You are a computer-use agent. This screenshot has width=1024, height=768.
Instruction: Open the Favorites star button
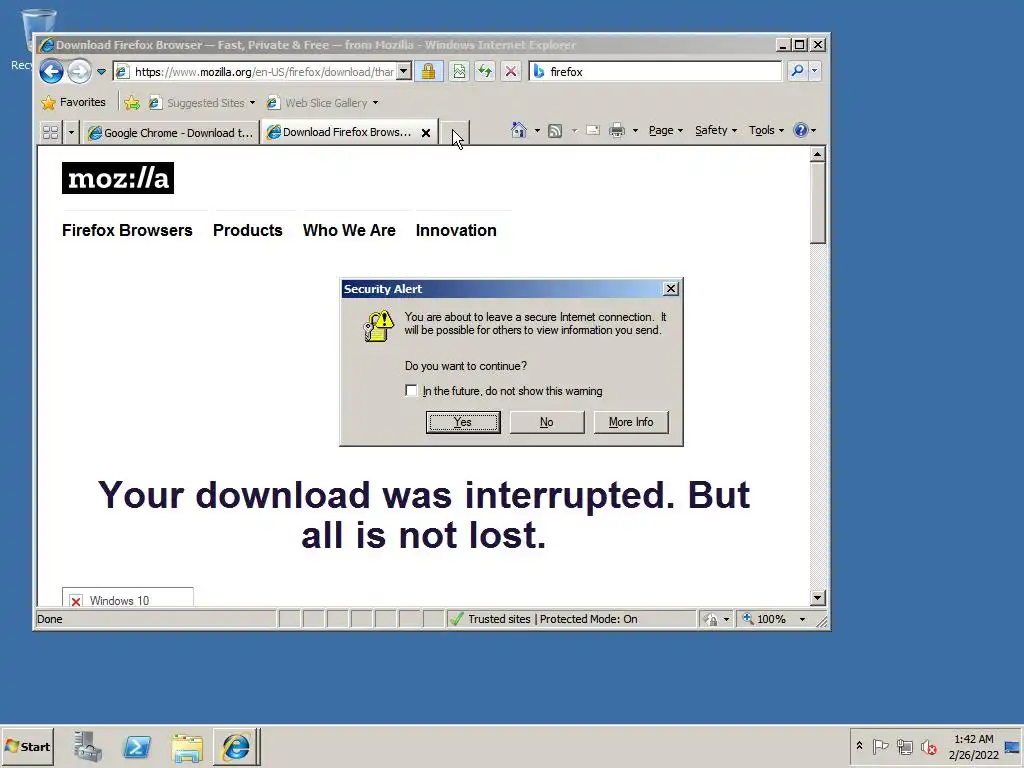(73, 103)
